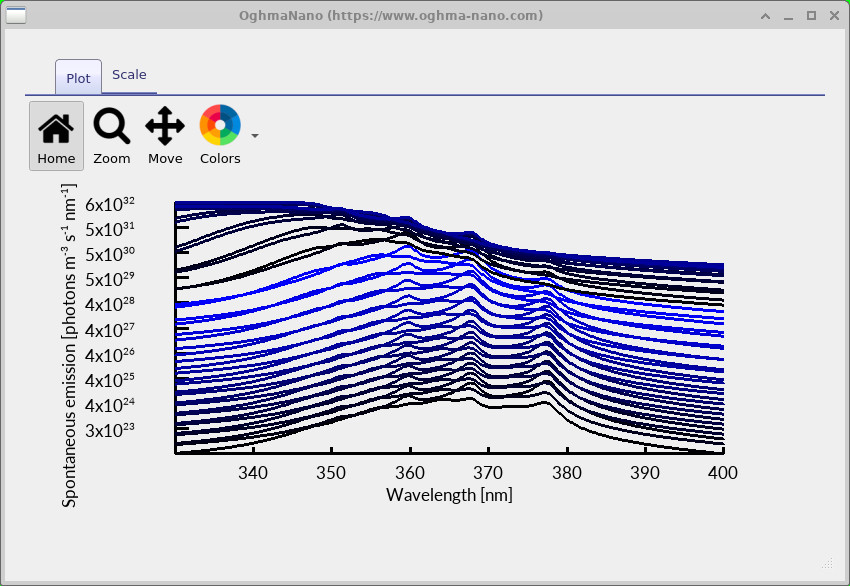Activate the Zoom magnifier tool
Viewport: 850px width, 586px height.
[112, 136]
